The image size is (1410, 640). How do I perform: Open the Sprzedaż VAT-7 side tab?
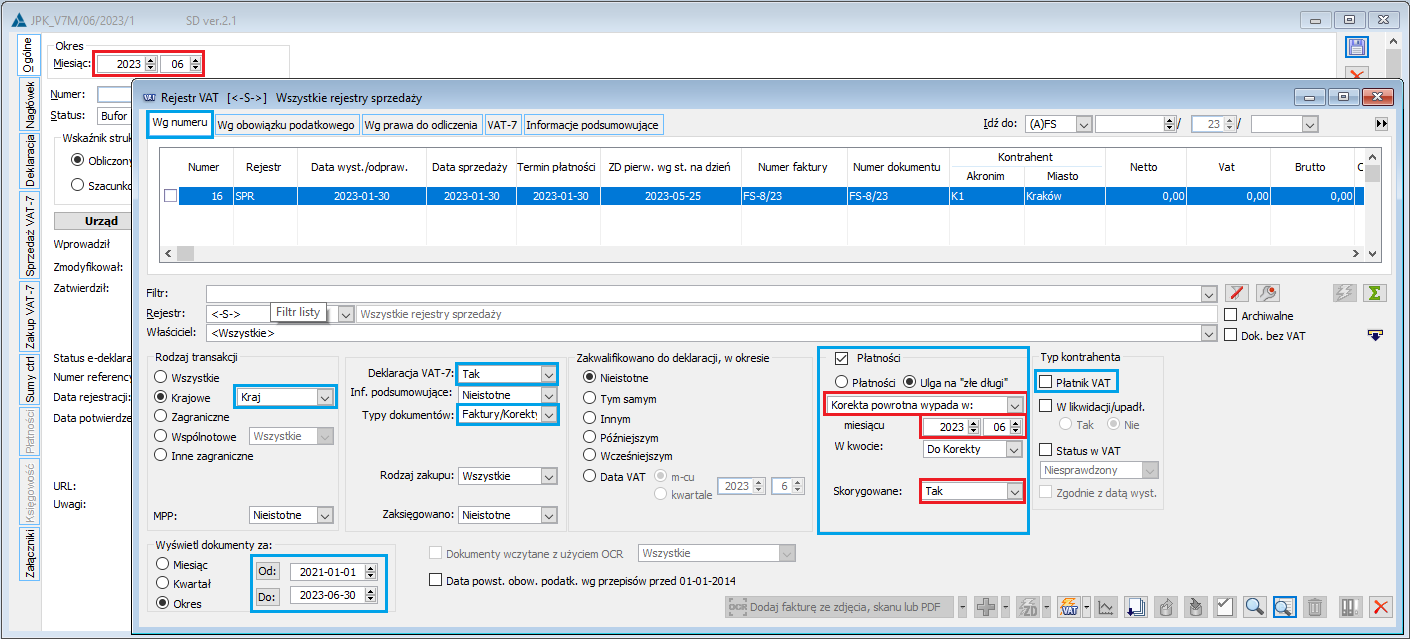pyautogui.click(x=29, y=236)
